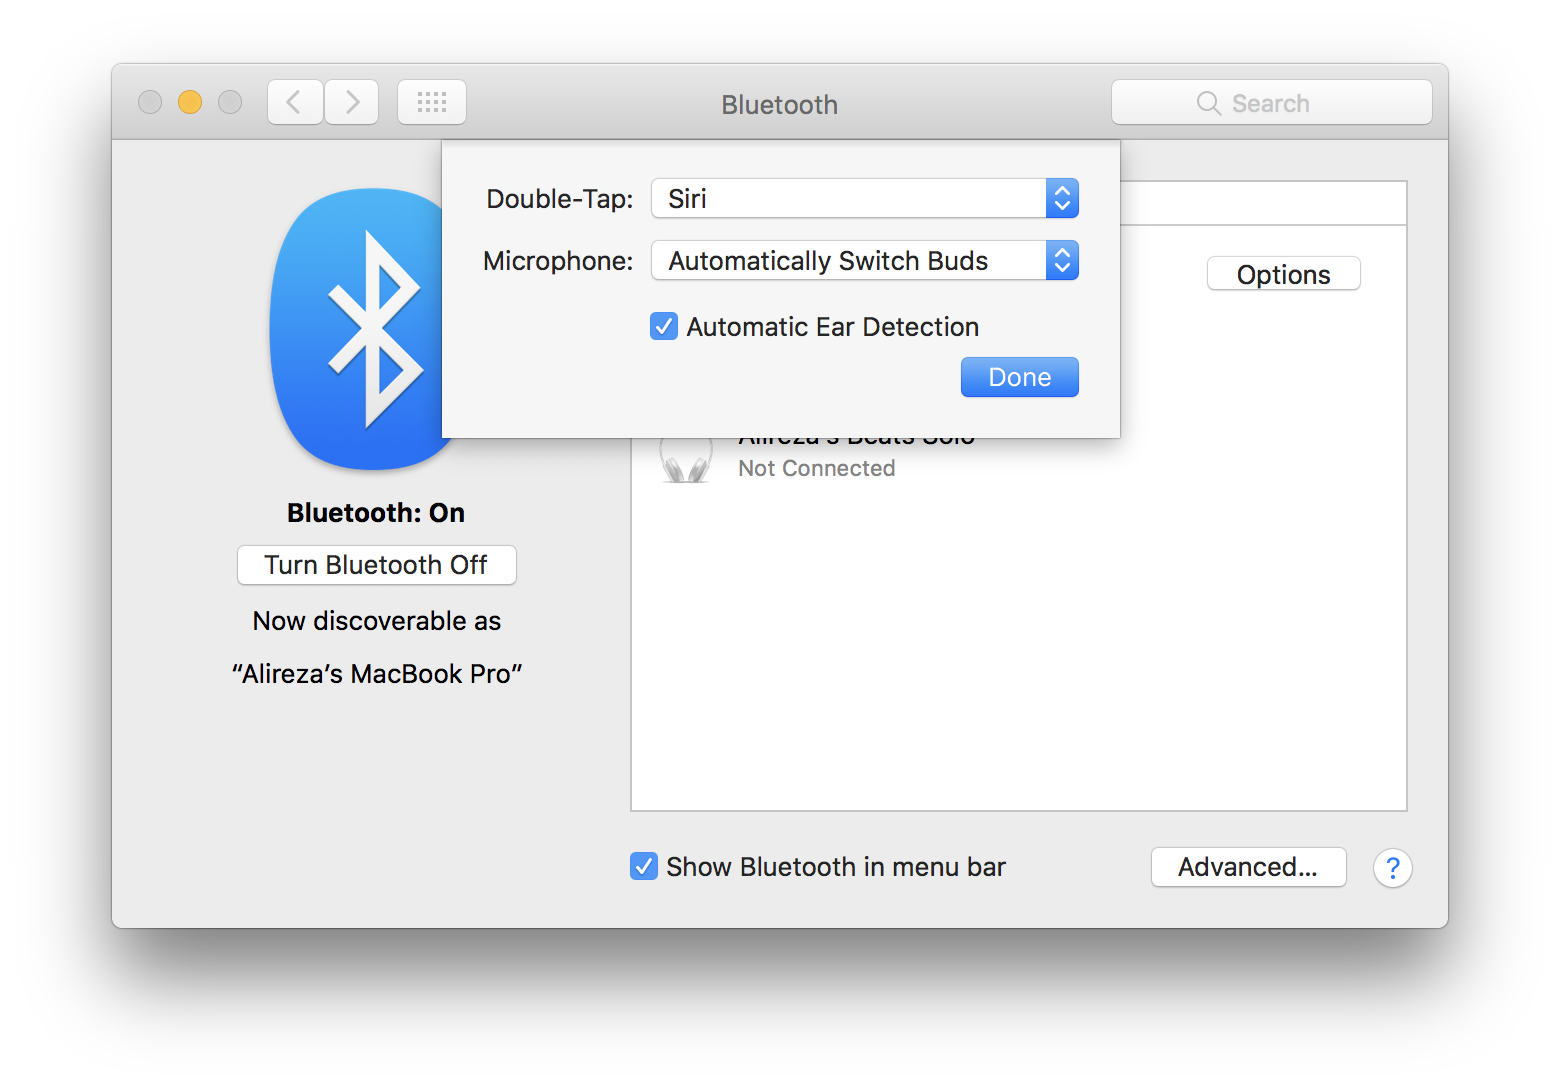Click the Done button
The width and height of the screenshot is (1560, 1088).
click(1020, 377)
